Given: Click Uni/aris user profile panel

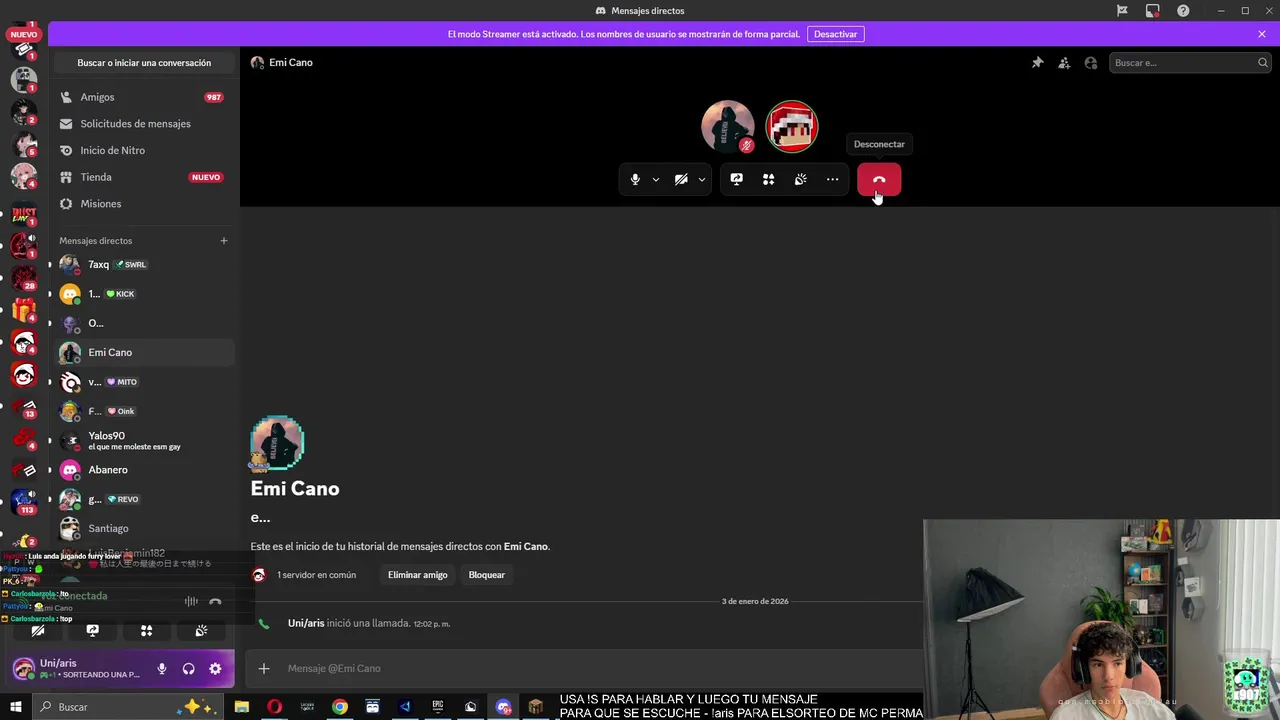Looking at the screenshot, I should coord(78,669).
